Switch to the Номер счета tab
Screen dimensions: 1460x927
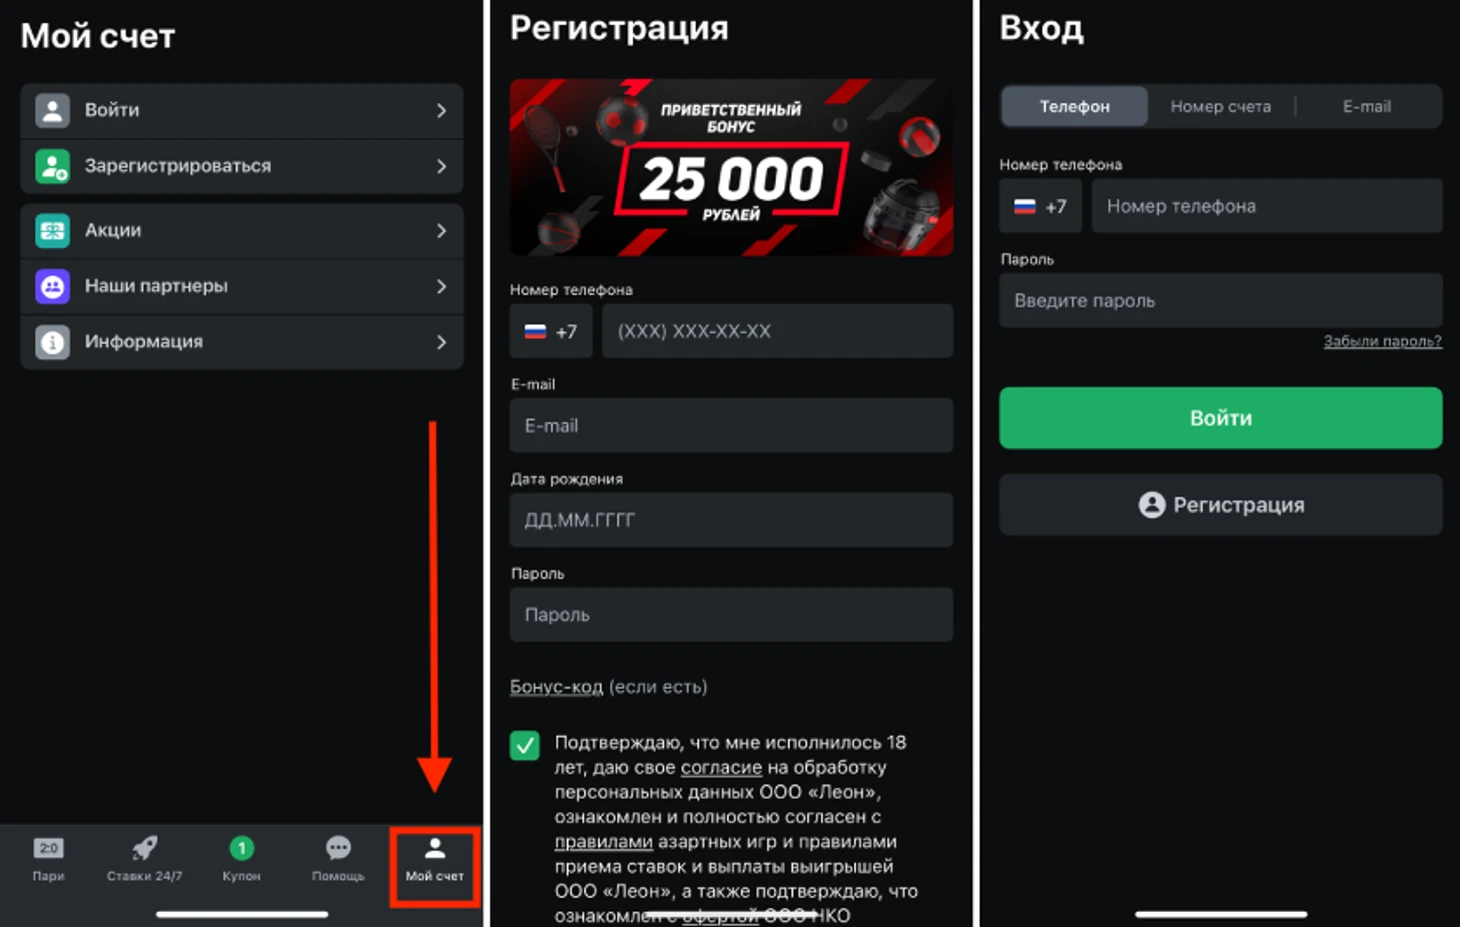(x=1220, y=106)
